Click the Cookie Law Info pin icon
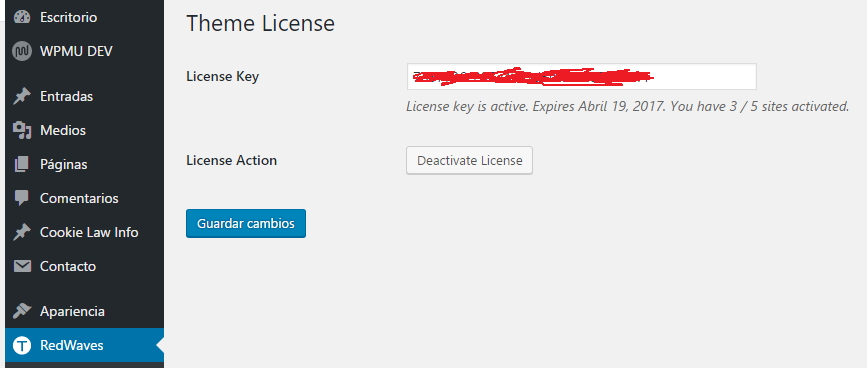The width and height of the screenshot is (867, 368). 22,233
